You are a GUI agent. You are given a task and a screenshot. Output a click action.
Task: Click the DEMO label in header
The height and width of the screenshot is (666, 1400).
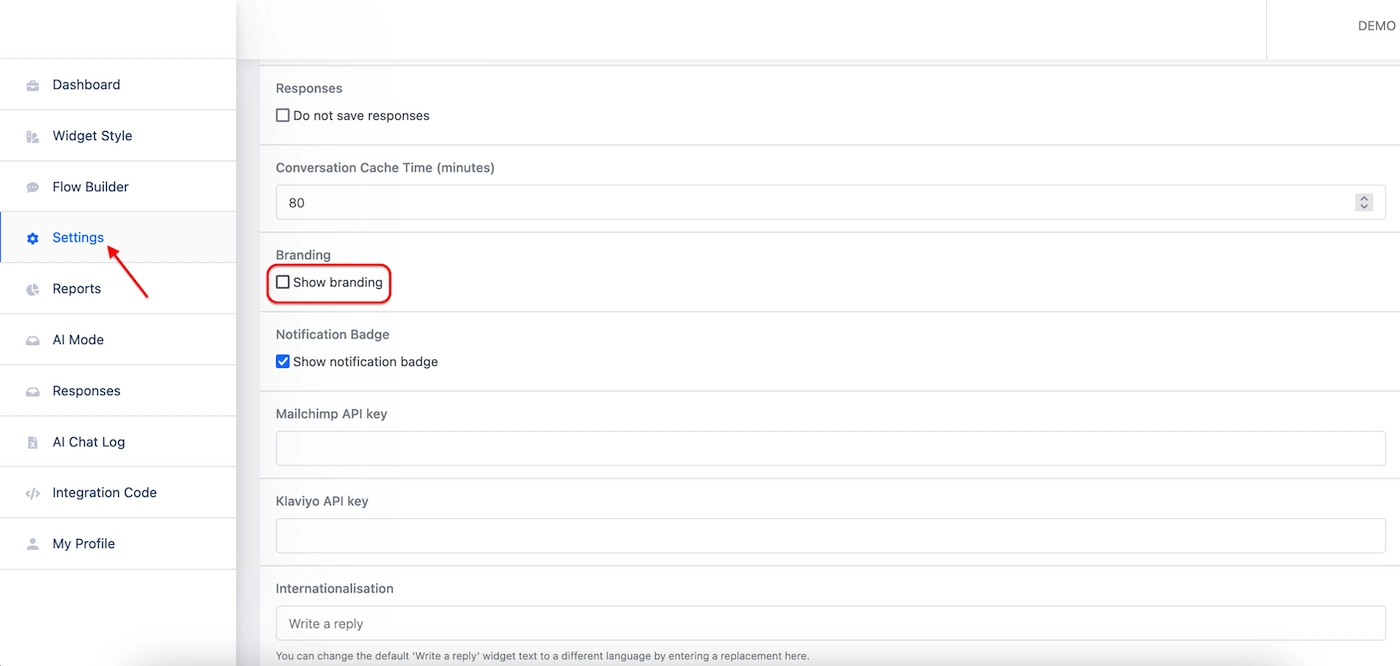point(1376,26)
